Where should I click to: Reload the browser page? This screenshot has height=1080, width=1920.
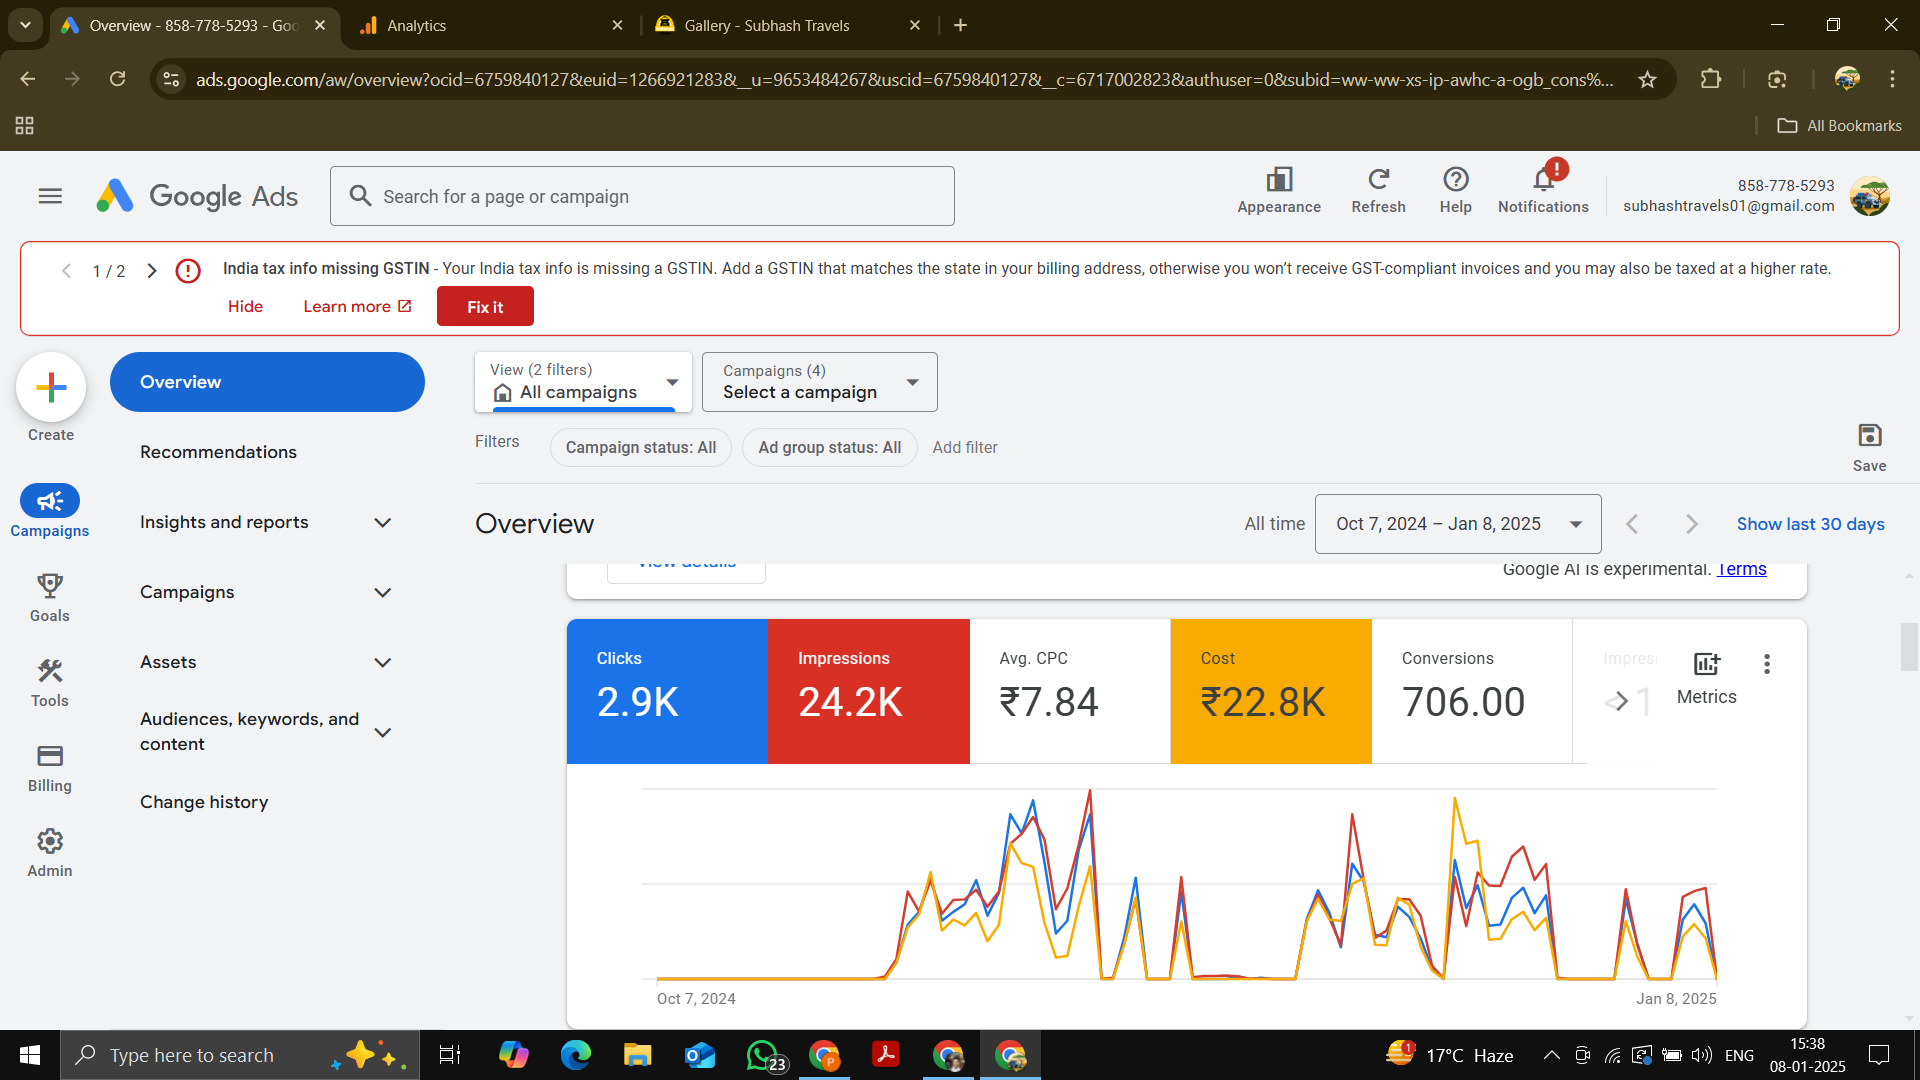117,79
